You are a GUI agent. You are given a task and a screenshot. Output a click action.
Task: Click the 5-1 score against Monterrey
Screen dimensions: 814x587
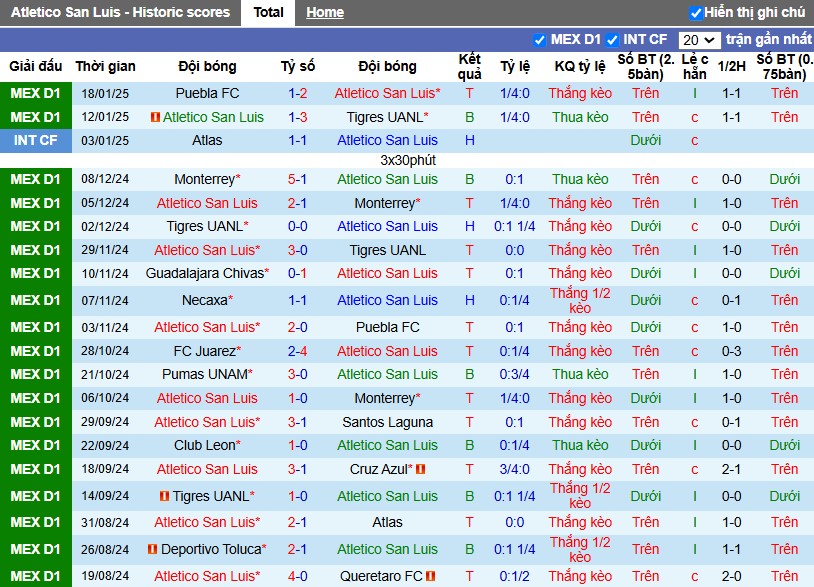click(297, 180)
